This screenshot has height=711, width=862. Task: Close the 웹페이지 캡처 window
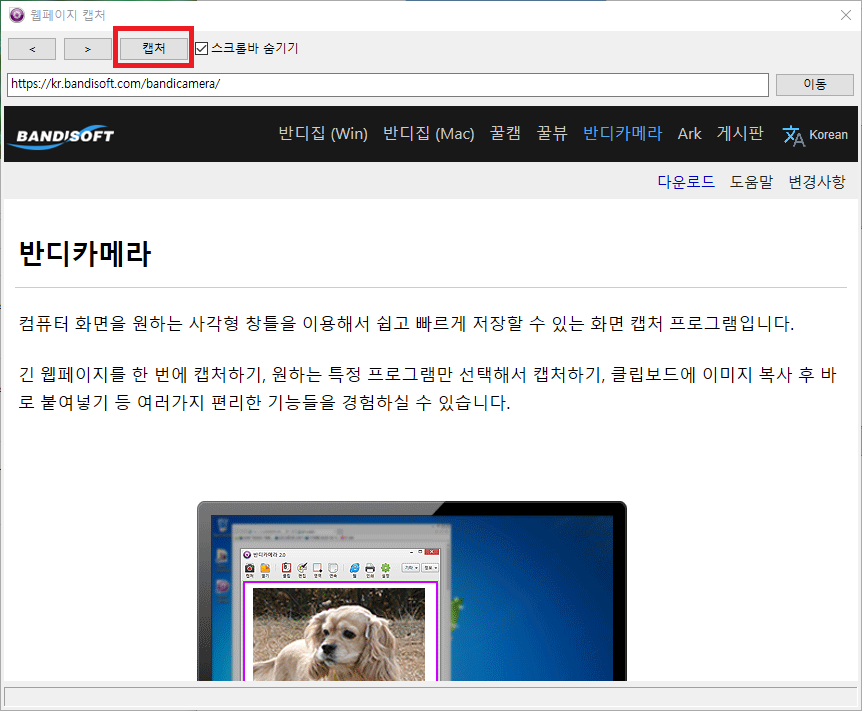[846, 15]
